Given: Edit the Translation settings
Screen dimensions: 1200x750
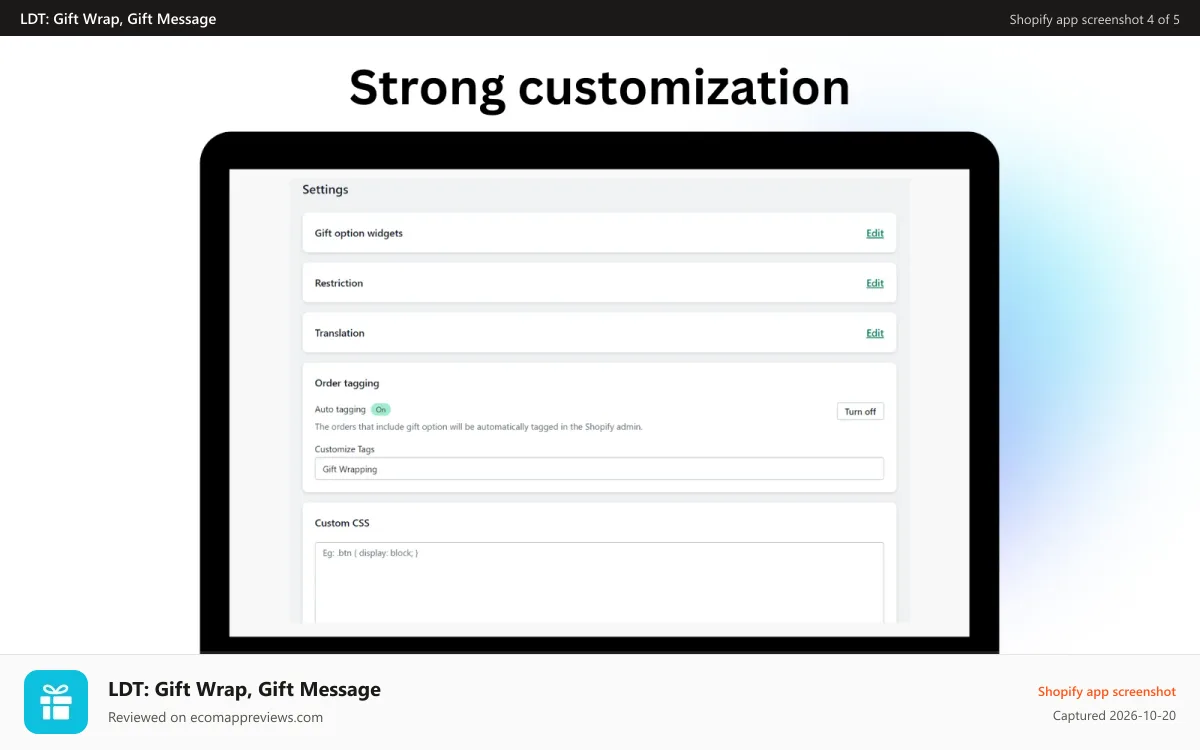Looking at the screenshot, I should (x=875, y=333).
